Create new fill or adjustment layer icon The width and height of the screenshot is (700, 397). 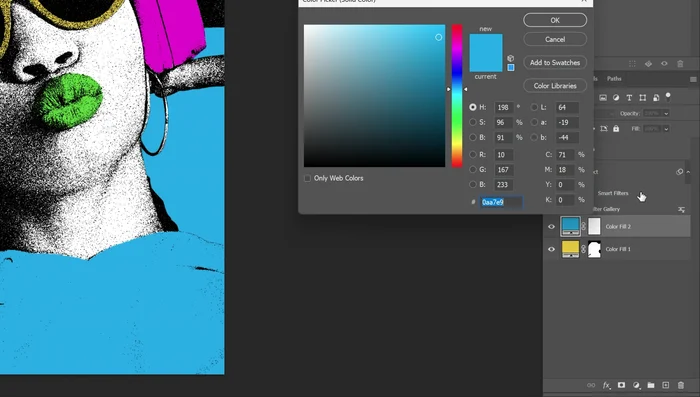pyautogui.click(x=636, y=385)
